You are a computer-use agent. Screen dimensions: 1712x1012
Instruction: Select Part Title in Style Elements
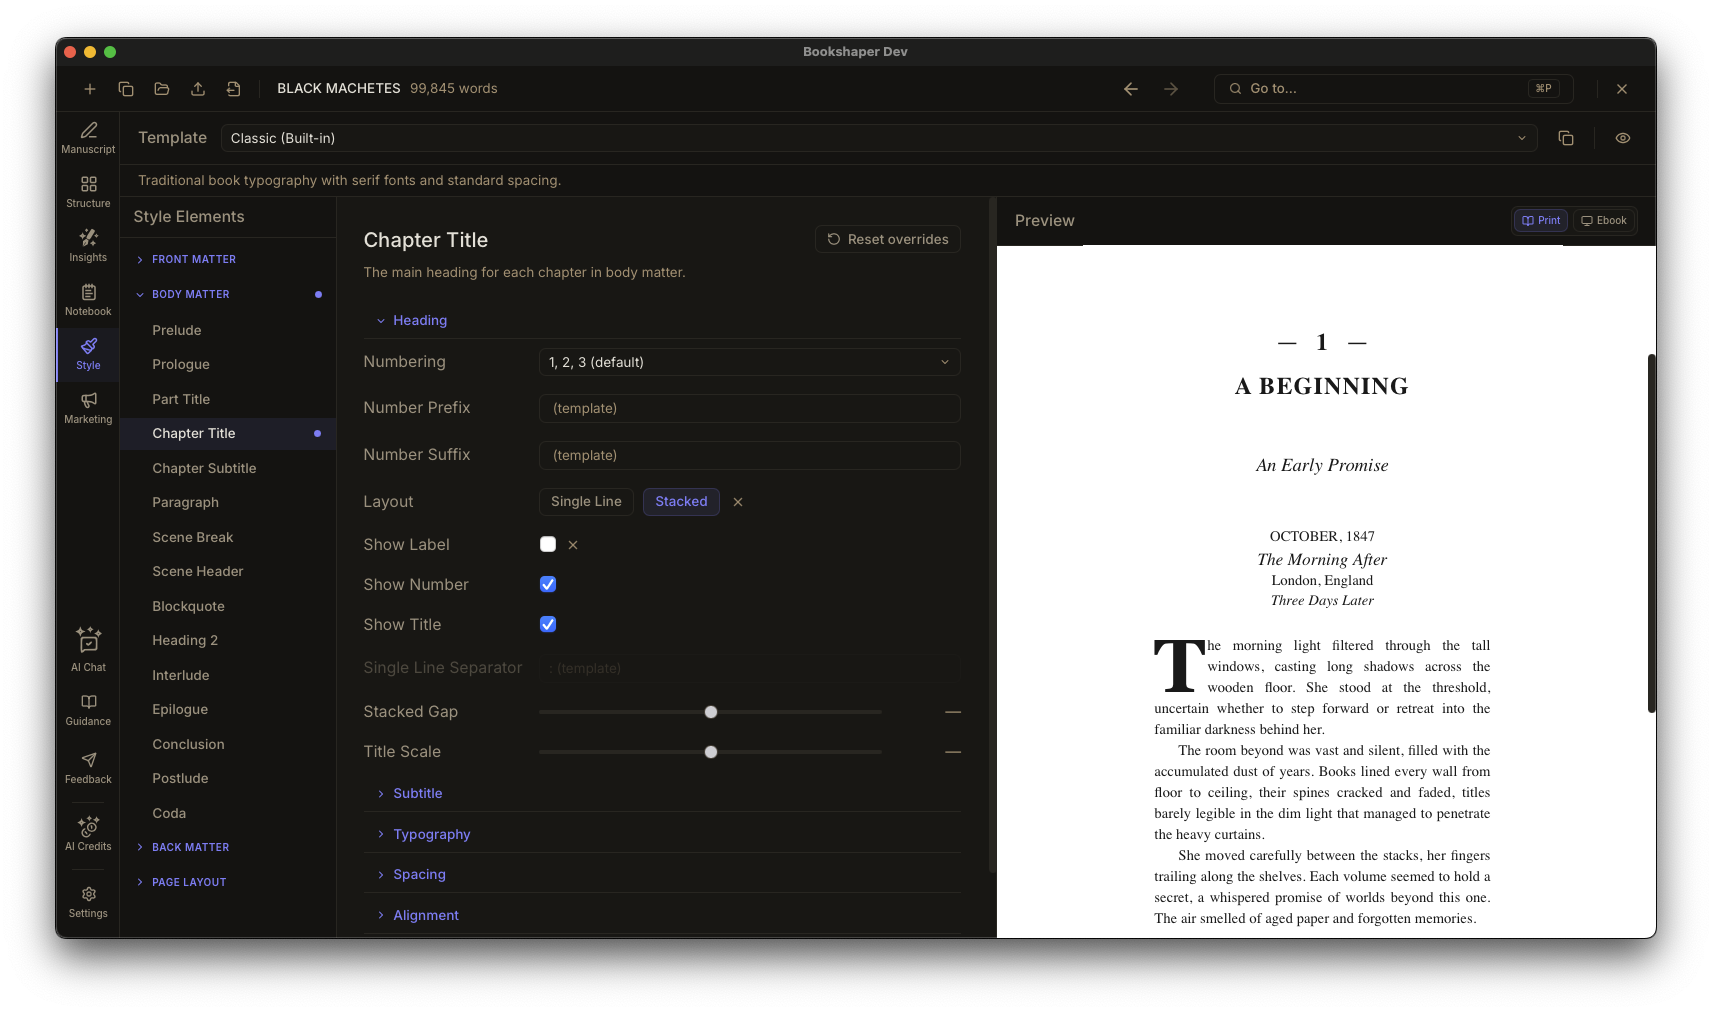coord(228,399)
